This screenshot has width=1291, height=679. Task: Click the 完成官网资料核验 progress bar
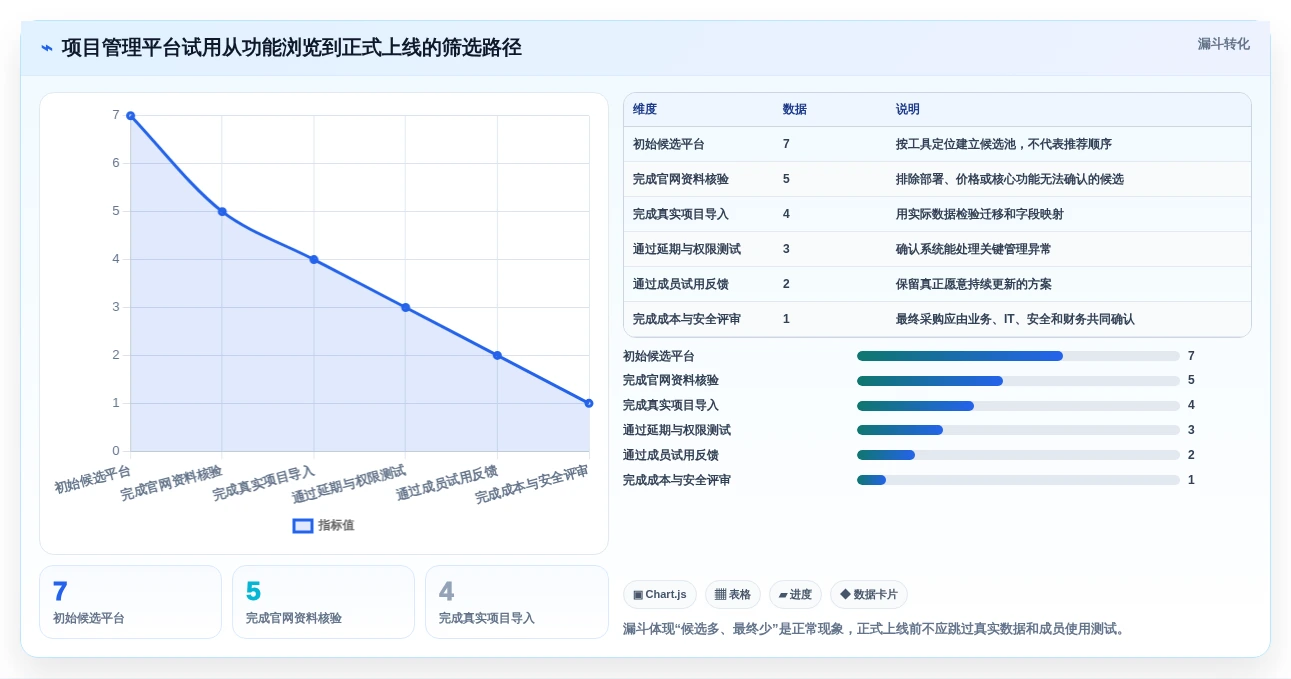1018,381
